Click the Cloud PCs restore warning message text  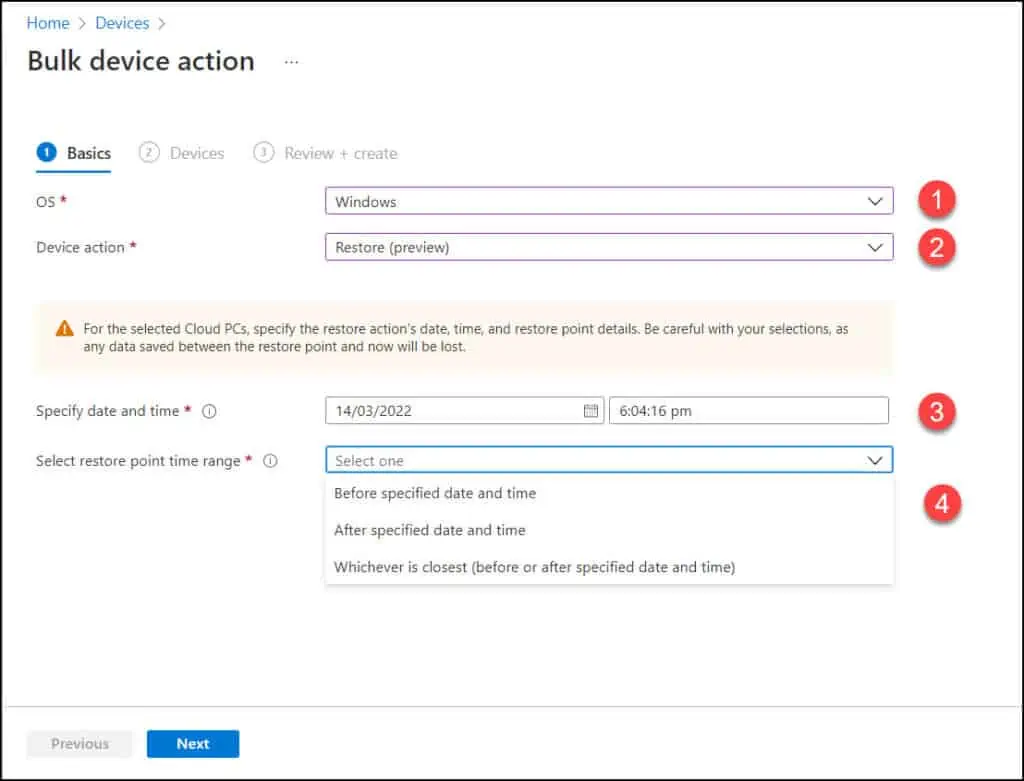pos(466,338)
